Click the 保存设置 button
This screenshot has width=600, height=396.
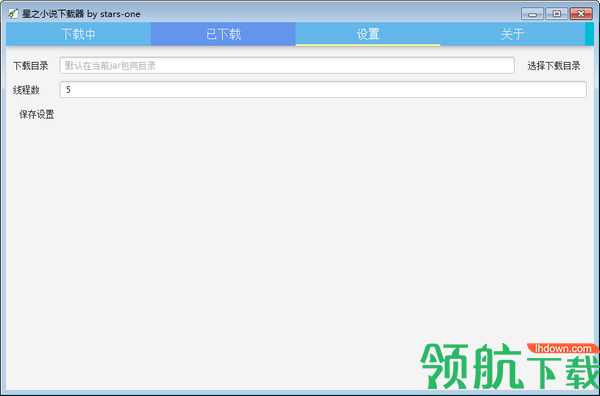click(37, 114)
